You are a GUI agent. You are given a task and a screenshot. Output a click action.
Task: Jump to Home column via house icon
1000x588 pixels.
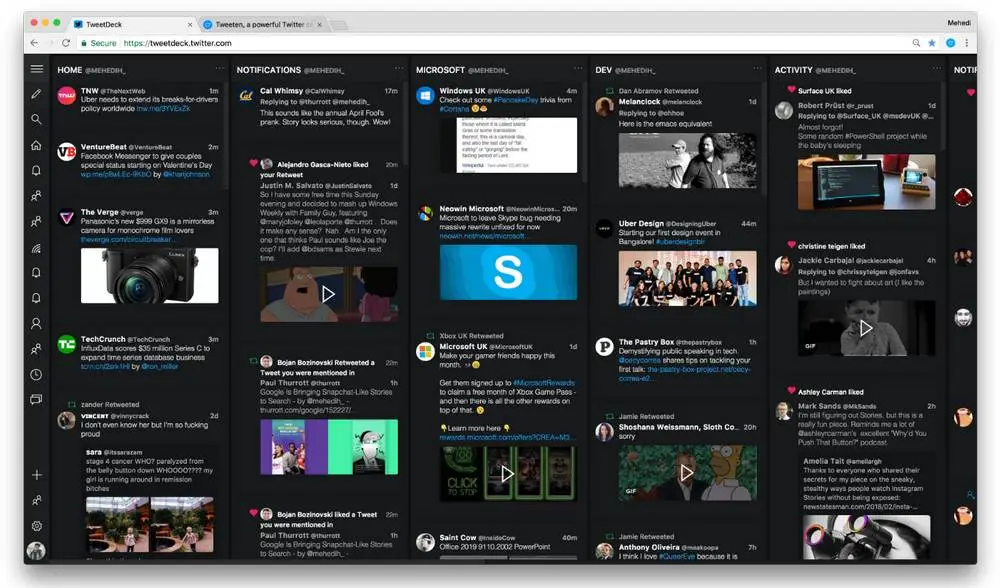click(x=36, y=145)
